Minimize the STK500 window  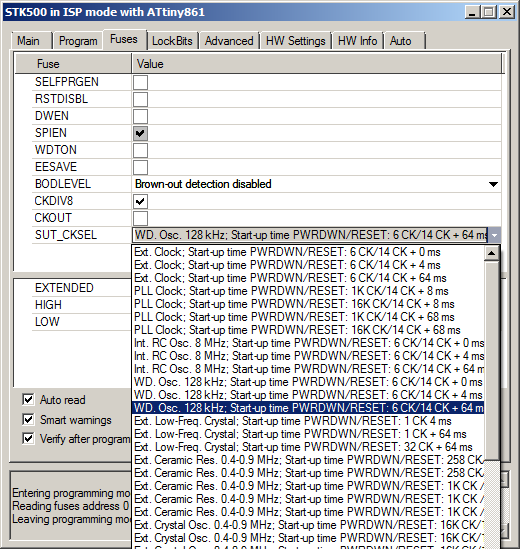(x=472, y=12)
